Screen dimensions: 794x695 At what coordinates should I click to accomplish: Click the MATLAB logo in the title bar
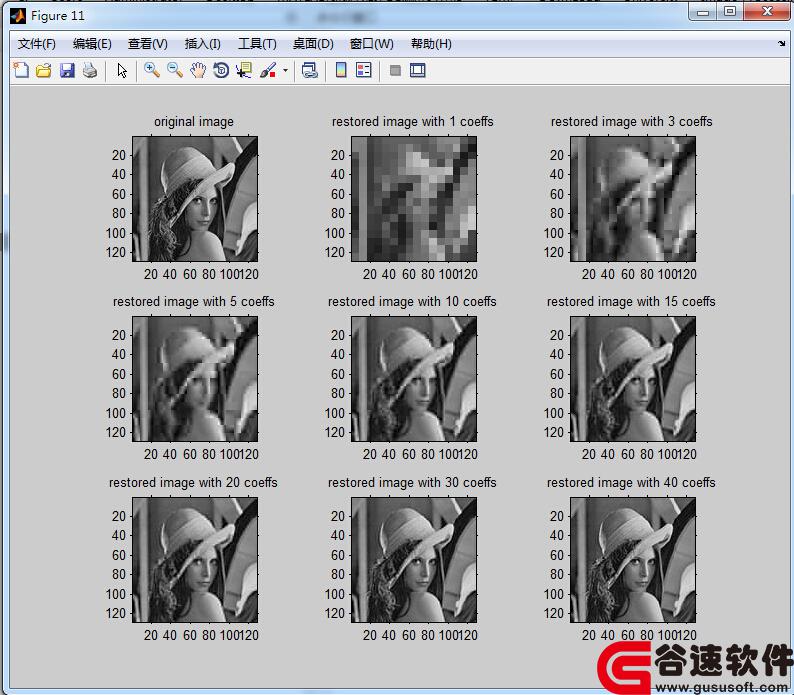pyautogui.click(x=18, y=16)
